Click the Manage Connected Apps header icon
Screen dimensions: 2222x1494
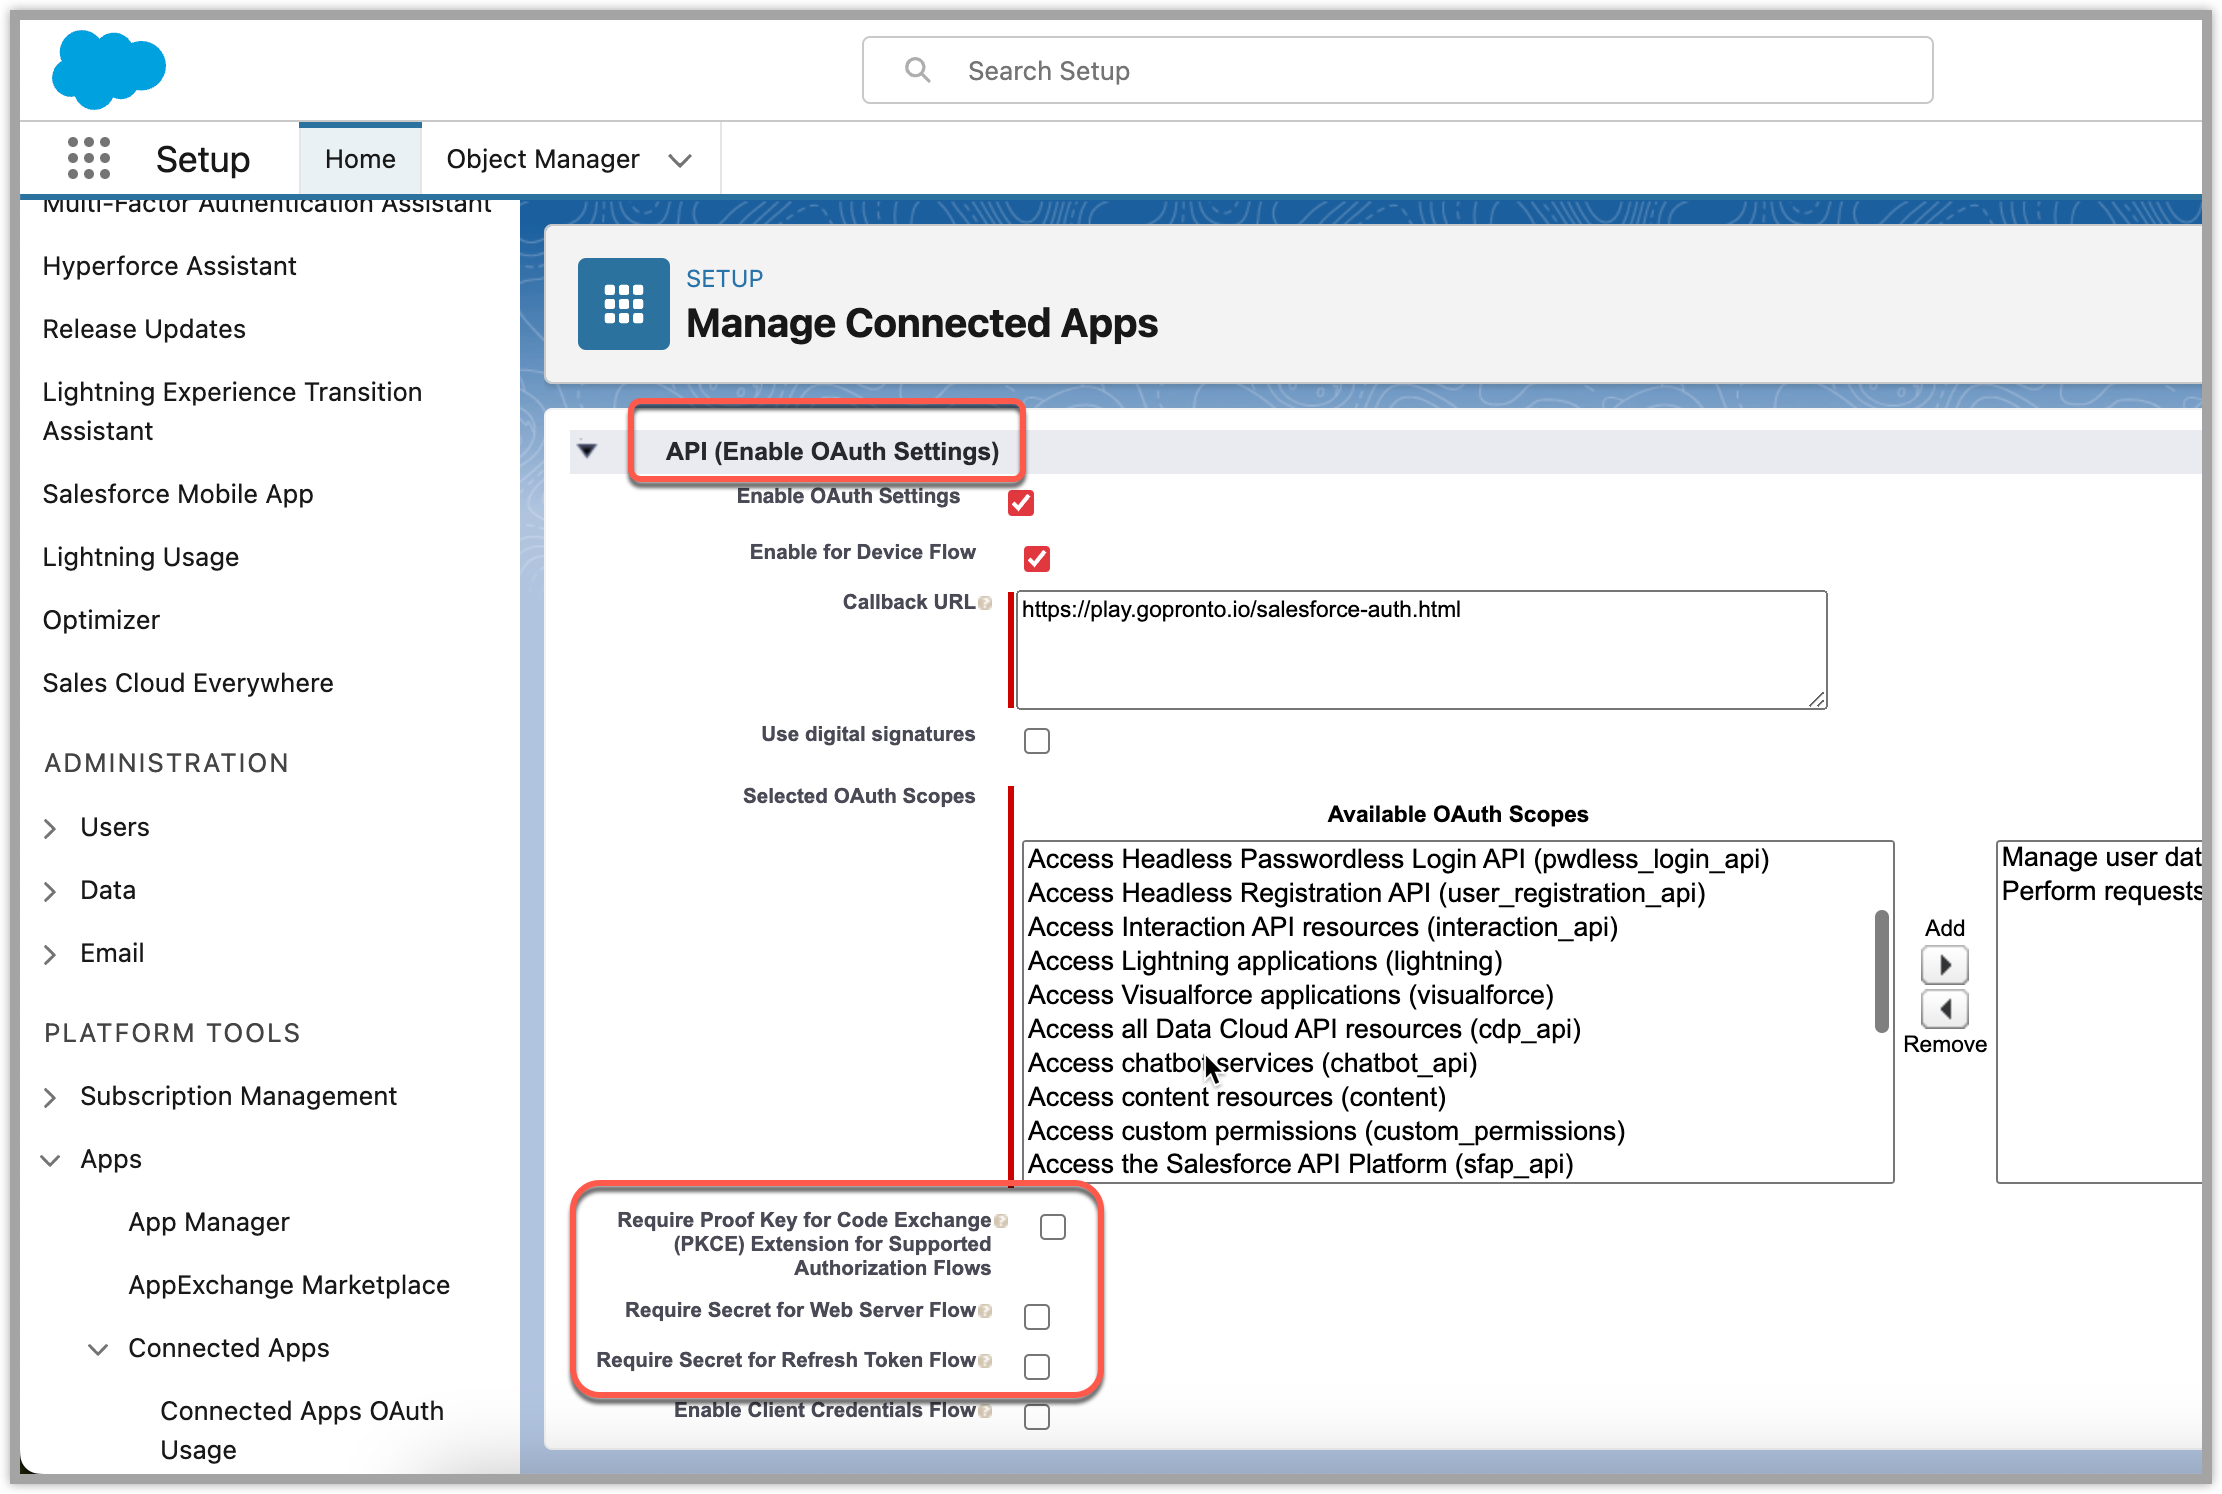623,304
